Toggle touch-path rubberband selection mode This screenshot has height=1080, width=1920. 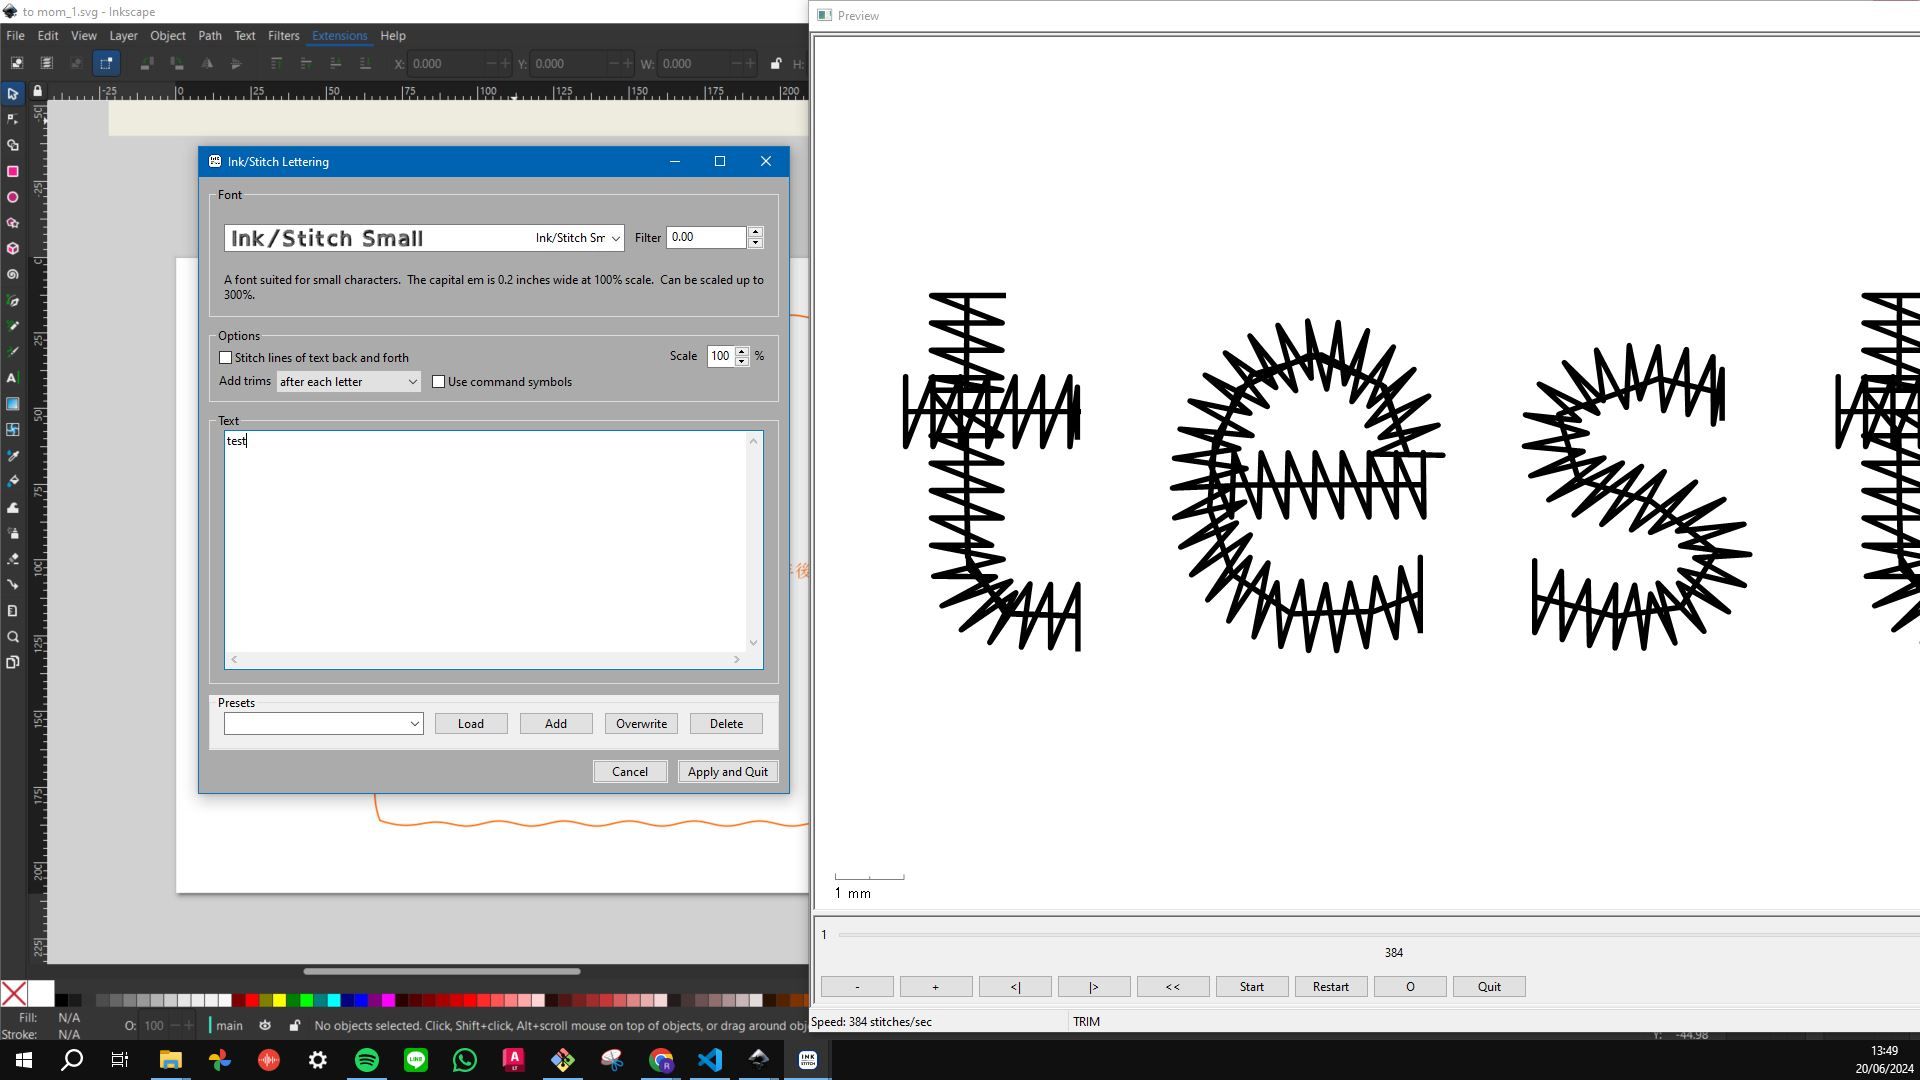click(x=106, y=63)
